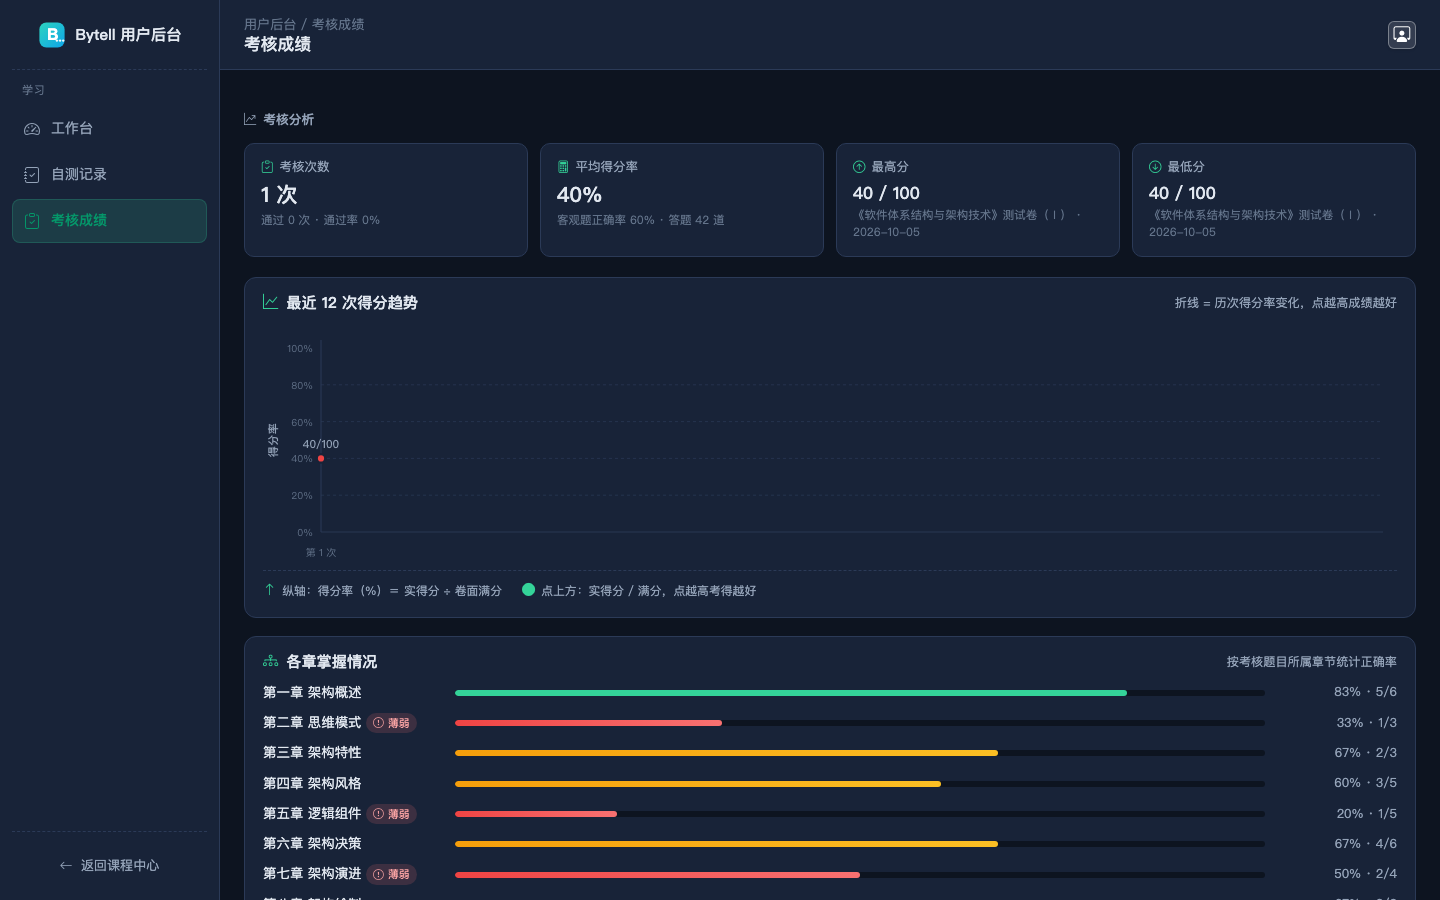Screen dimensions: 1440x900
Task: Select the 考核成绩 menu item
Action: 109,221
